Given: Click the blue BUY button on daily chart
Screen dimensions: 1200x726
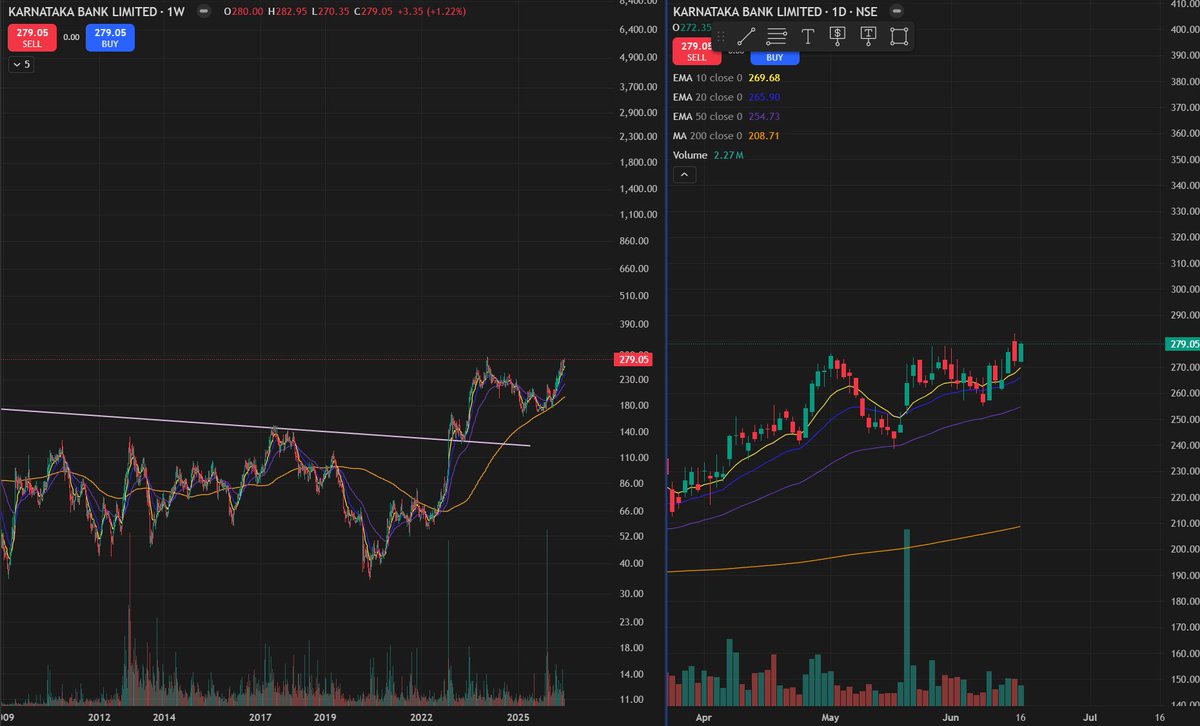Looking at the screenshot, I should pyautogui.click(x=774, y=56).
